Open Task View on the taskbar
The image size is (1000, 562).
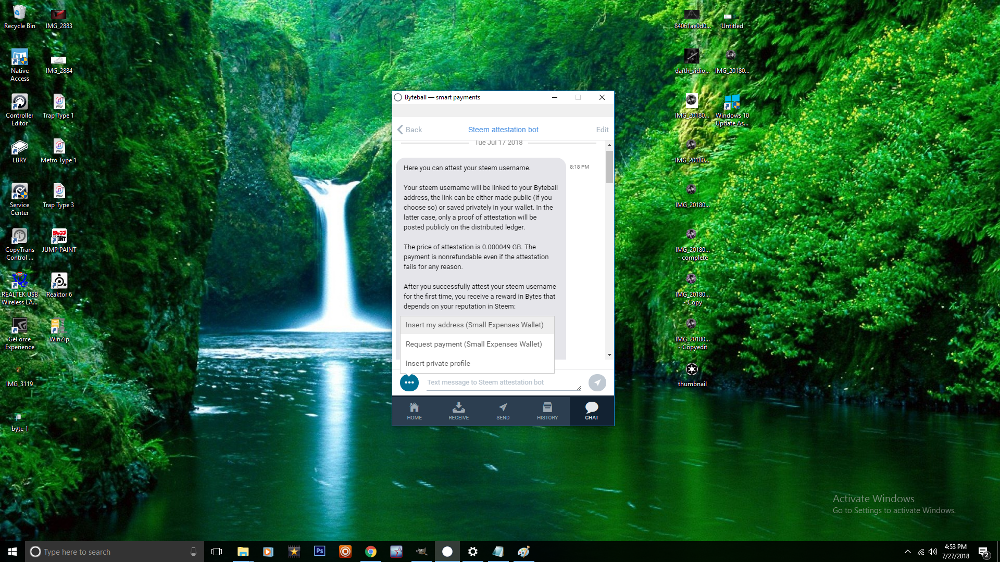[217, 551]
